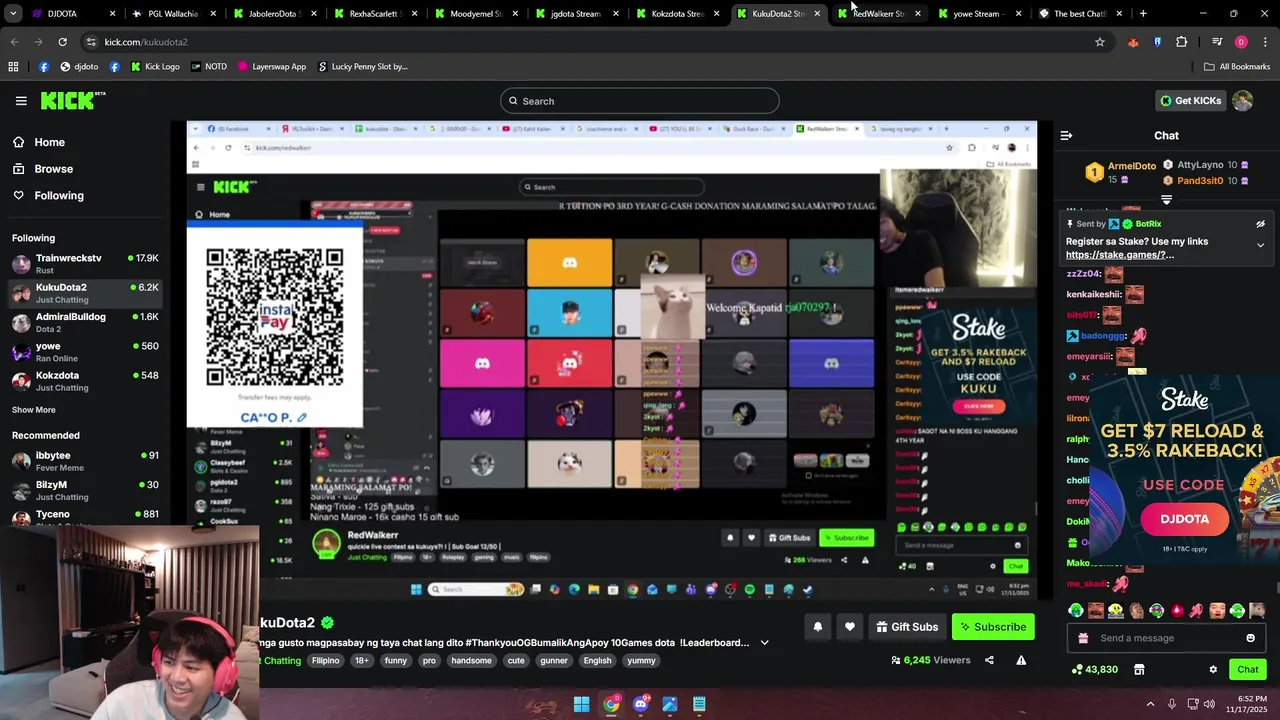
Task: Expand the gift leaderboard chevron
Action: (1166, 200)
